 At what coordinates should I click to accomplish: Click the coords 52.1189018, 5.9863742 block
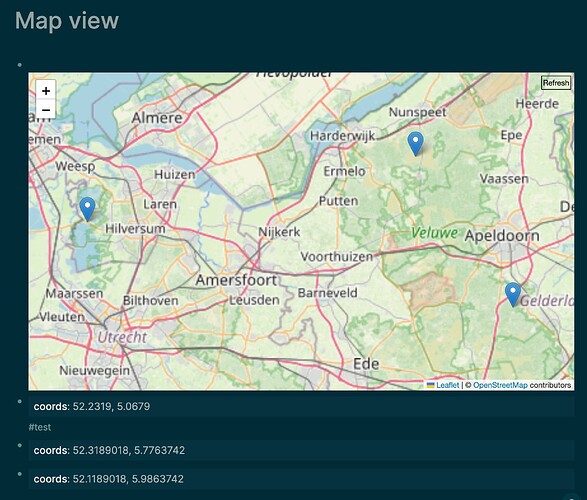[301, 479]
